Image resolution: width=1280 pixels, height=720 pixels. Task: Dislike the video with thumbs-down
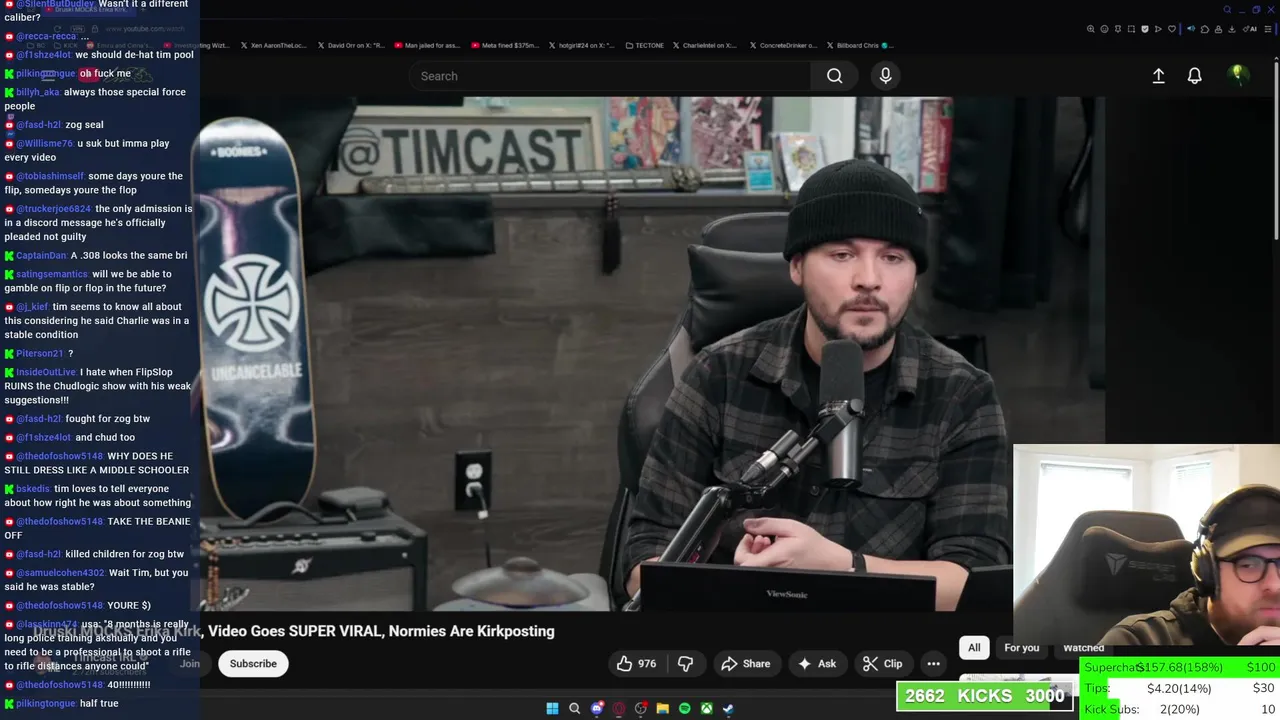click(x=685, y=664)
